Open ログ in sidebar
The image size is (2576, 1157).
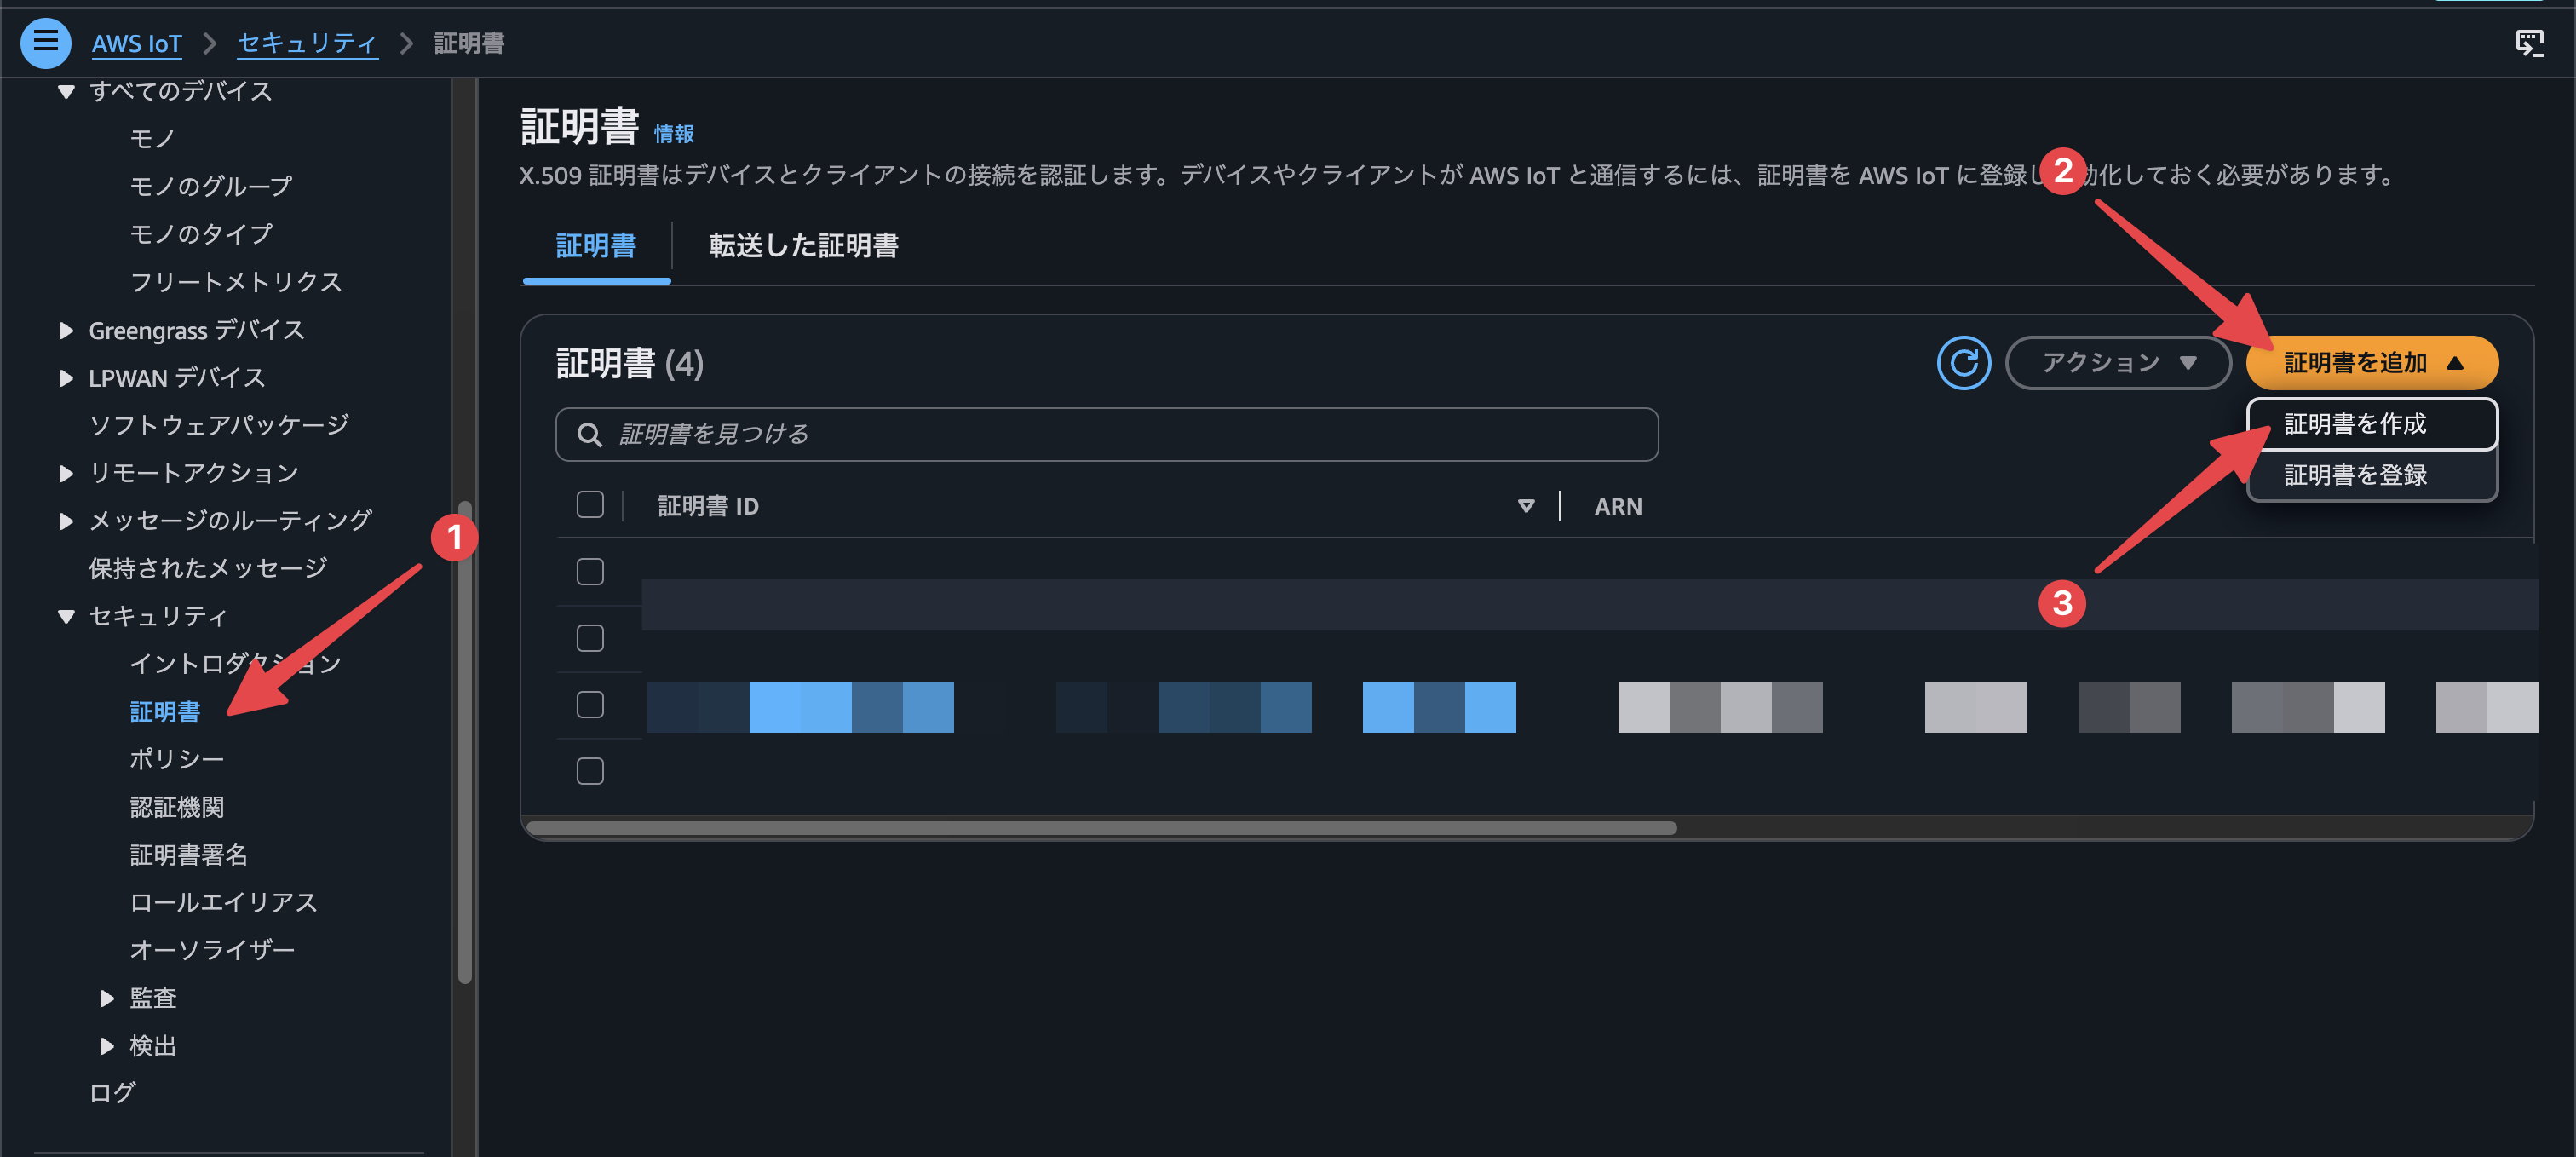pyautogui.click(x=112, y=1093)
